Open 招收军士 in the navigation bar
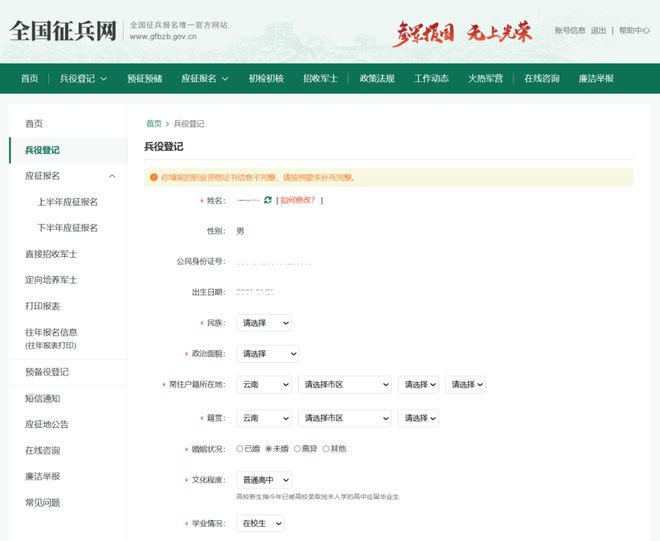Viewport: 660px width, 541px height. point(321,79)
